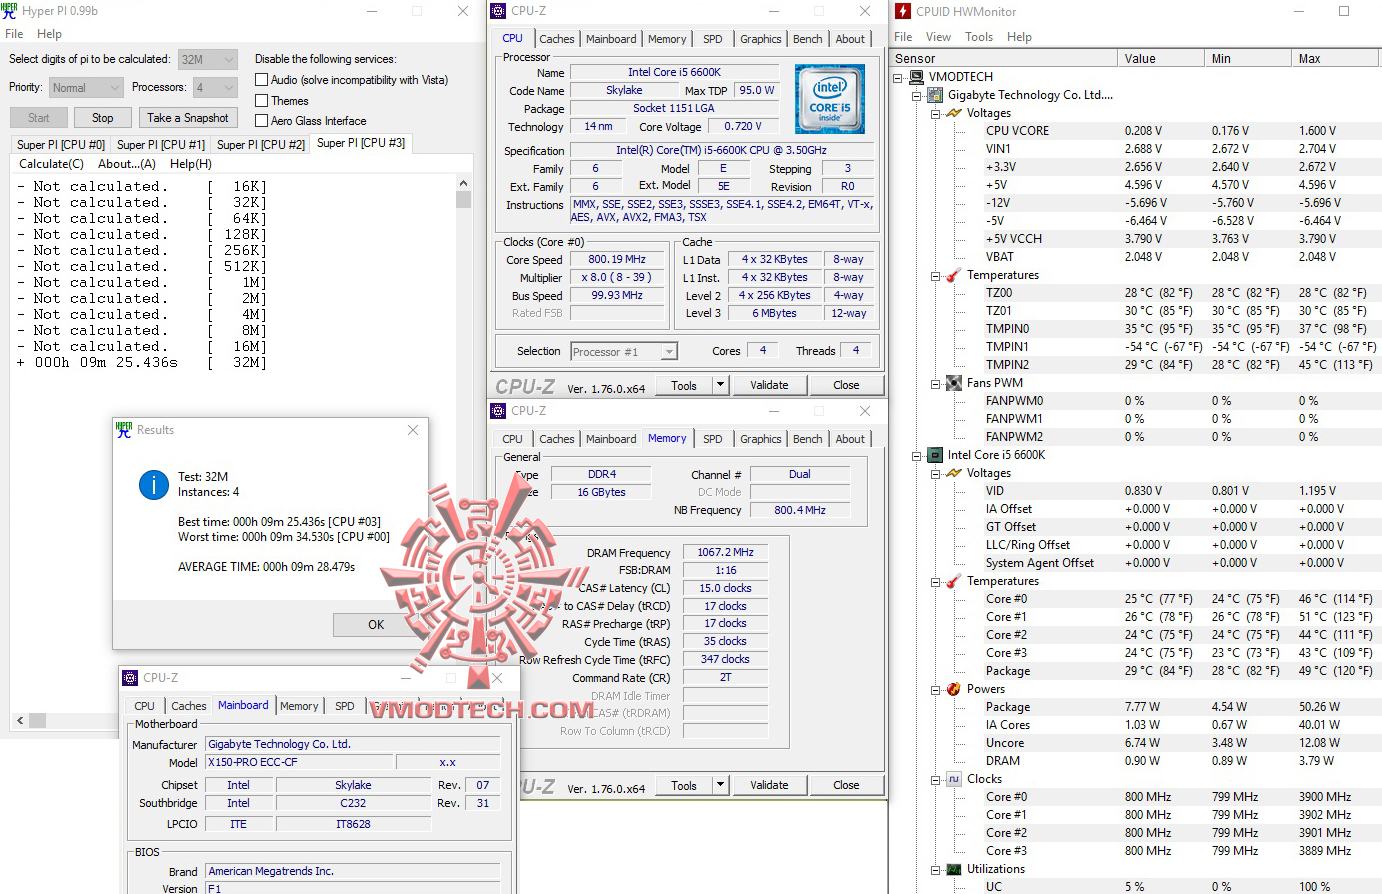Click the Intel Core i5 6600K chip icon
1382x894 pixels.
935,455
